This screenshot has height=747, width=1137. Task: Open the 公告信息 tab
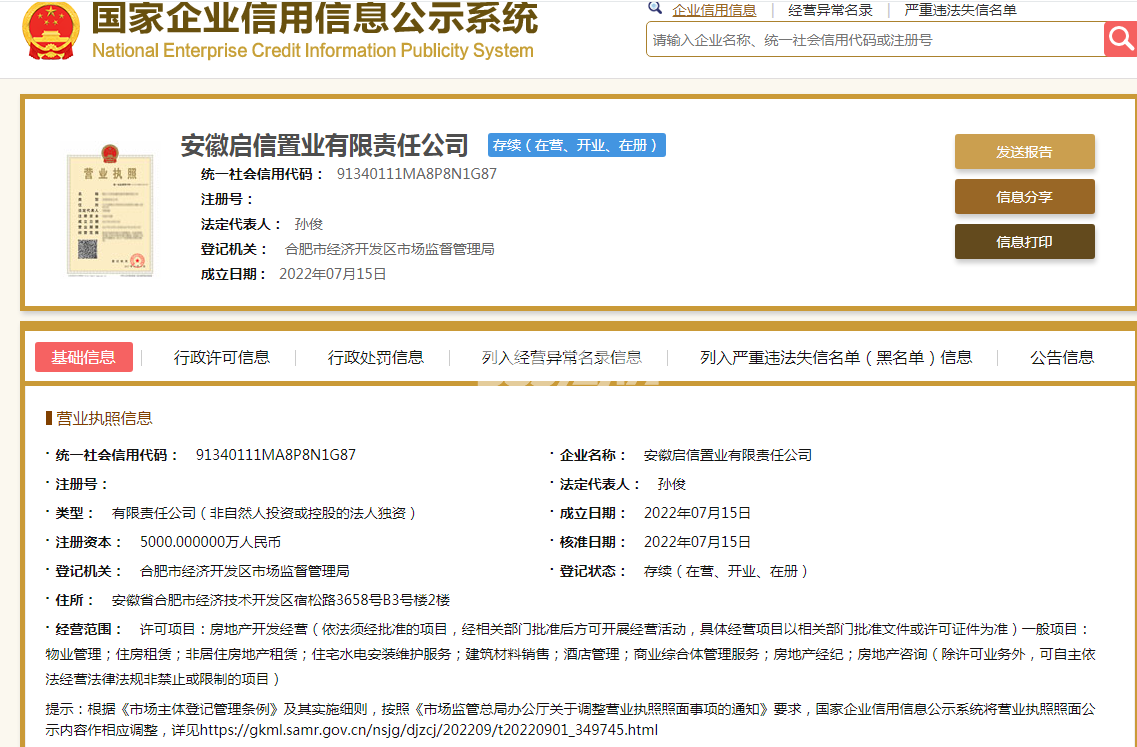(x=1062, y=357)
